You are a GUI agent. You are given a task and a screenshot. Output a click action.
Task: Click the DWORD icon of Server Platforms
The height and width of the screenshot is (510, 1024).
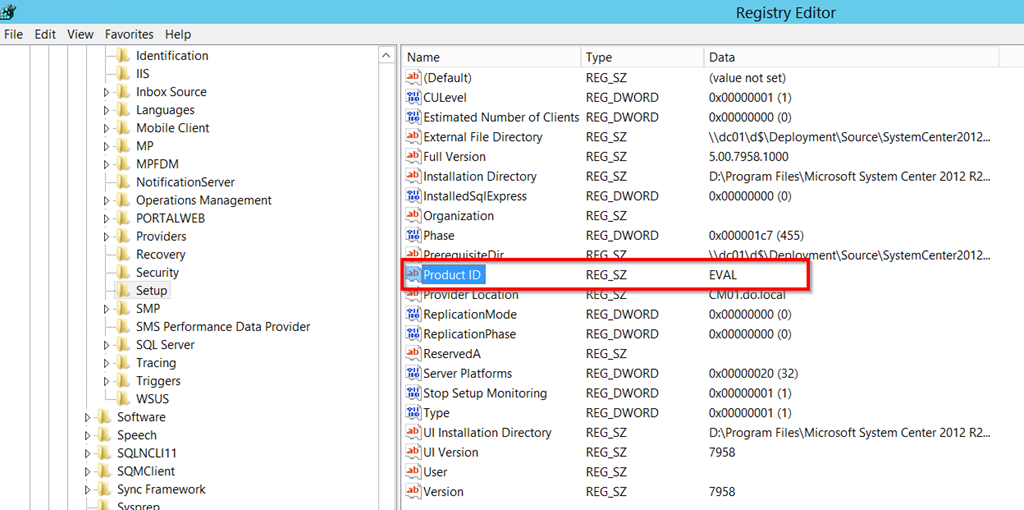click(413, 374)
